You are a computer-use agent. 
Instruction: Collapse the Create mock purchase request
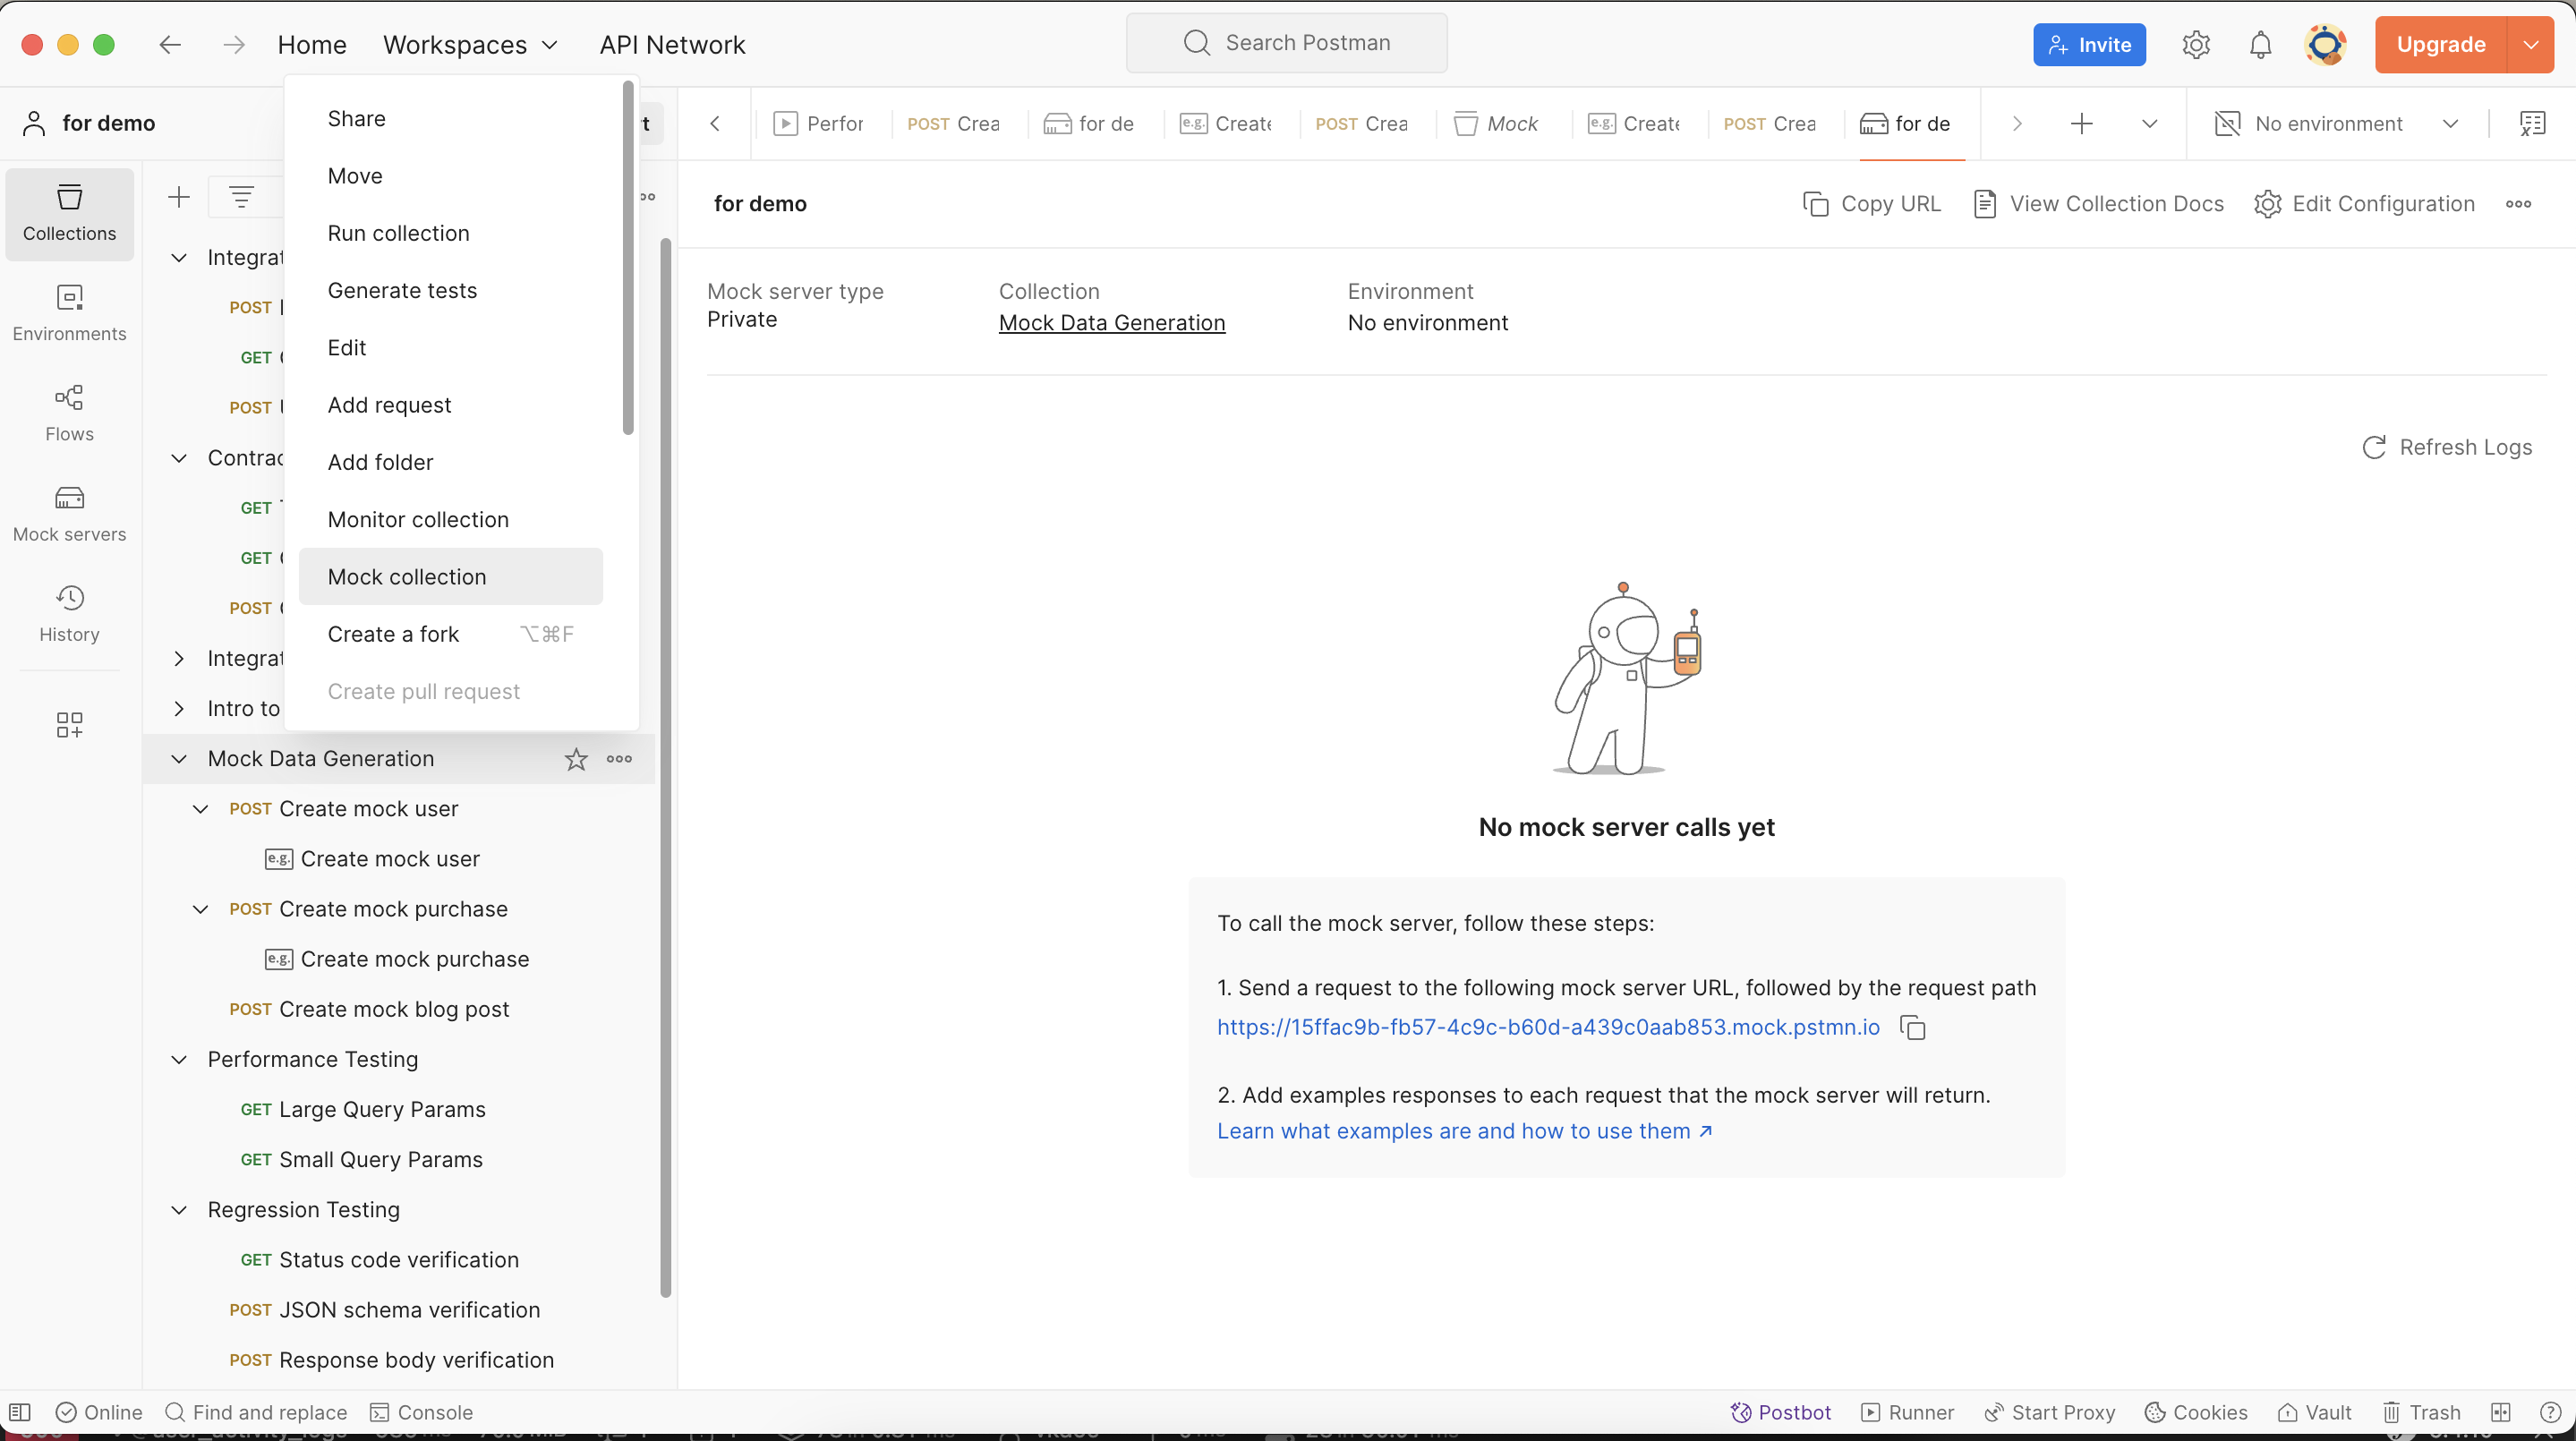[200, 909]
